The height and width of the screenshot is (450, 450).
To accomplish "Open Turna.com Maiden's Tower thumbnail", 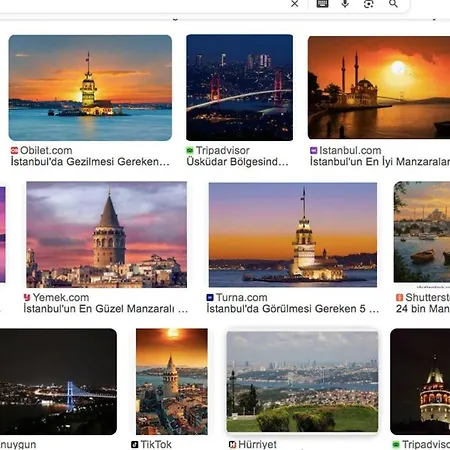I will click(x=293, y=235).
